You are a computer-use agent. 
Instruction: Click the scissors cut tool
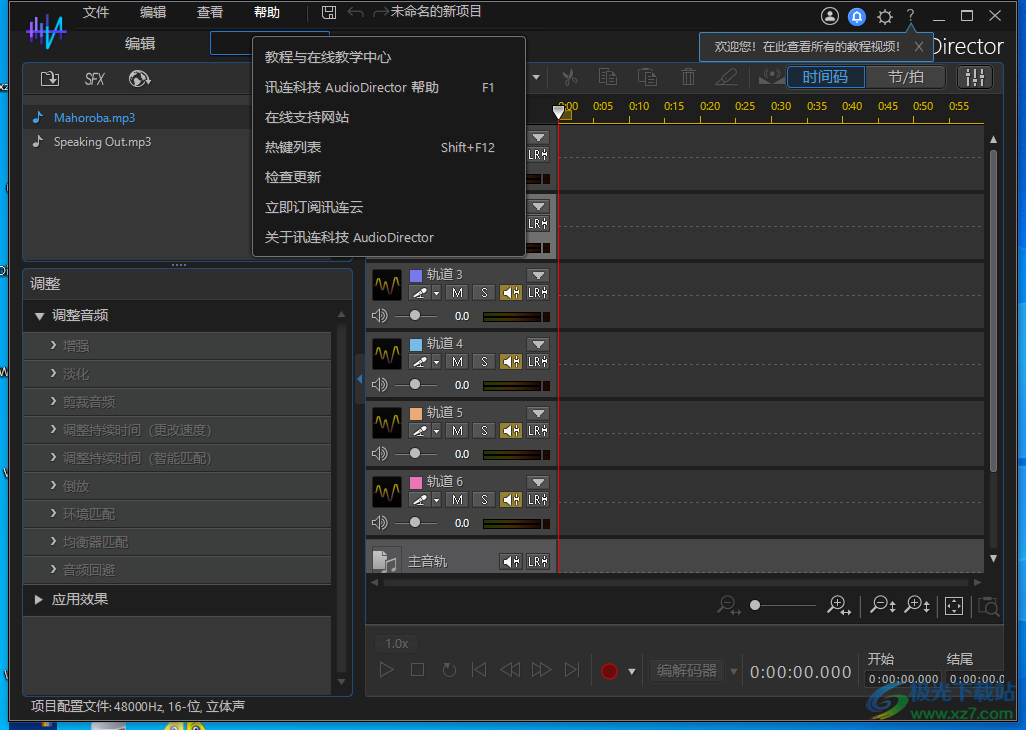[569, 78]
